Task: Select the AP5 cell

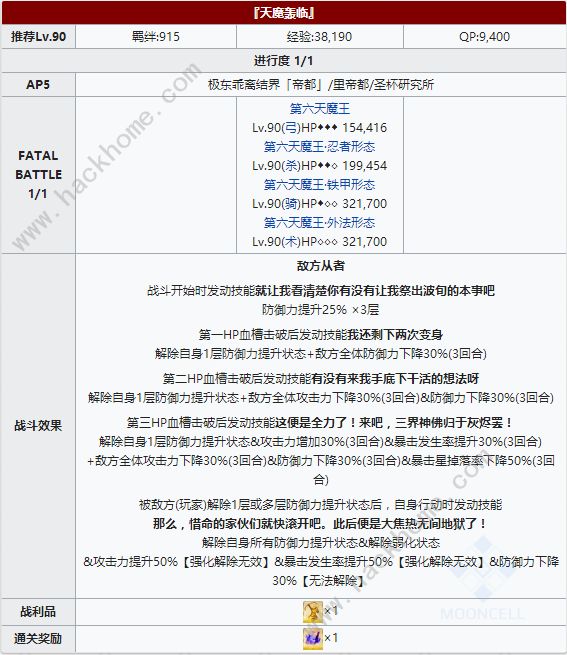Action: point(38,85)
